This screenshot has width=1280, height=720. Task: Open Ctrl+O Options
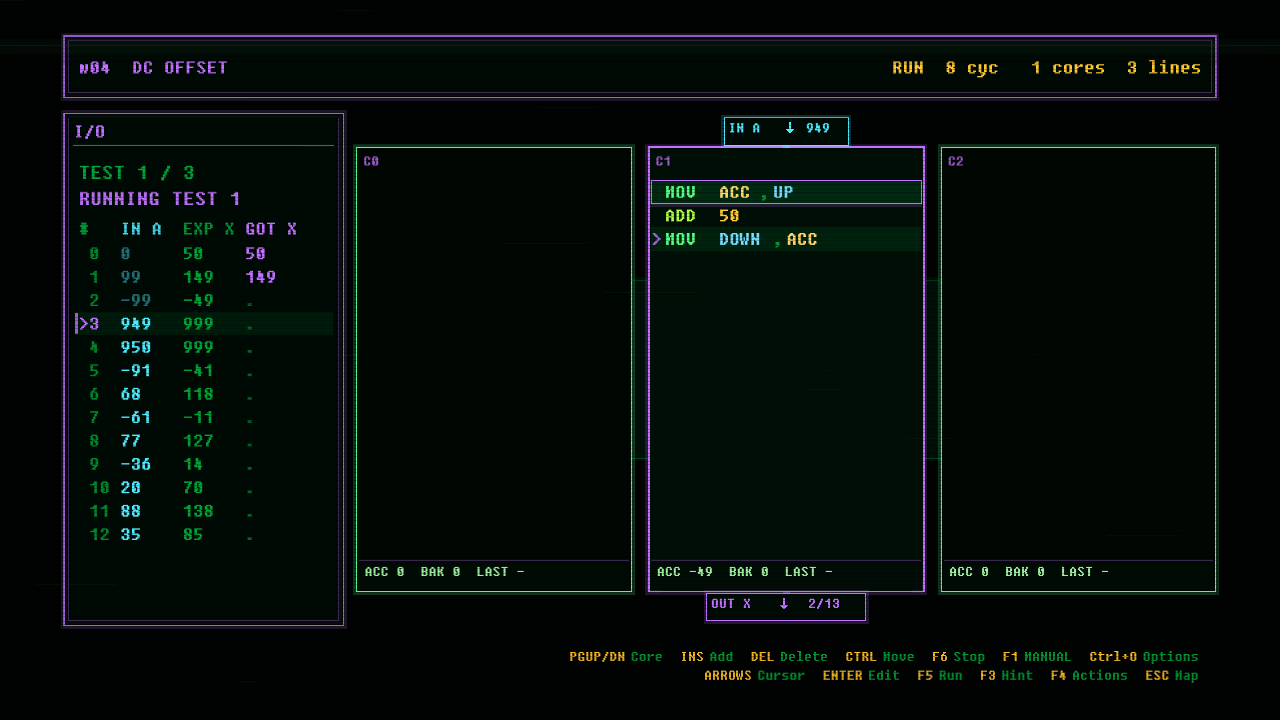pos(1144,657)
